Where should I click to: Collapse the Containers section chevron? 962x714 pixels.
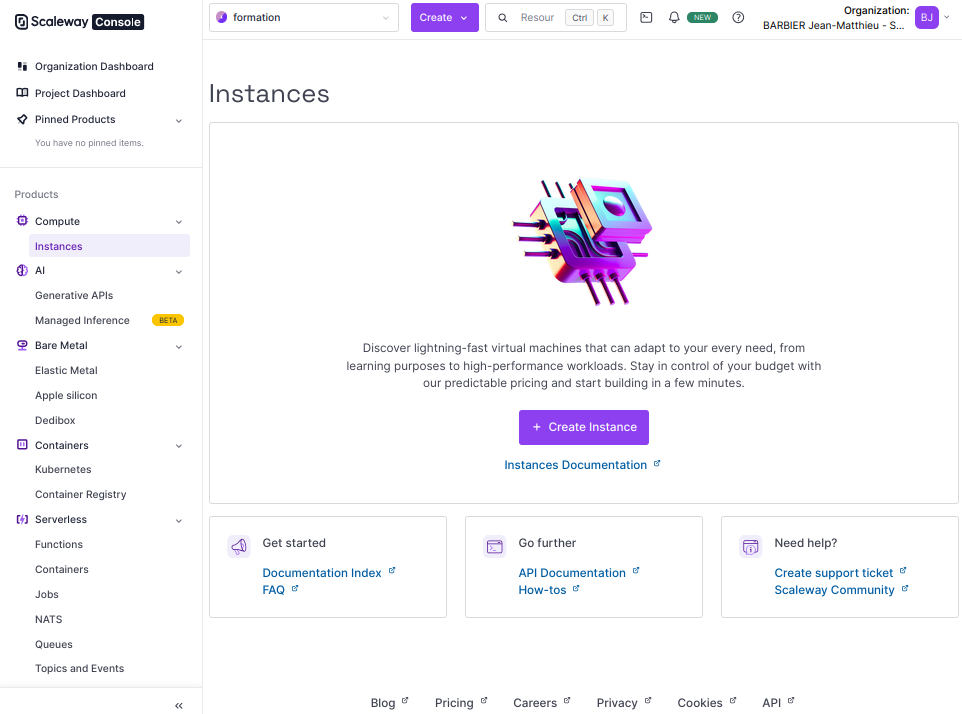179,446
